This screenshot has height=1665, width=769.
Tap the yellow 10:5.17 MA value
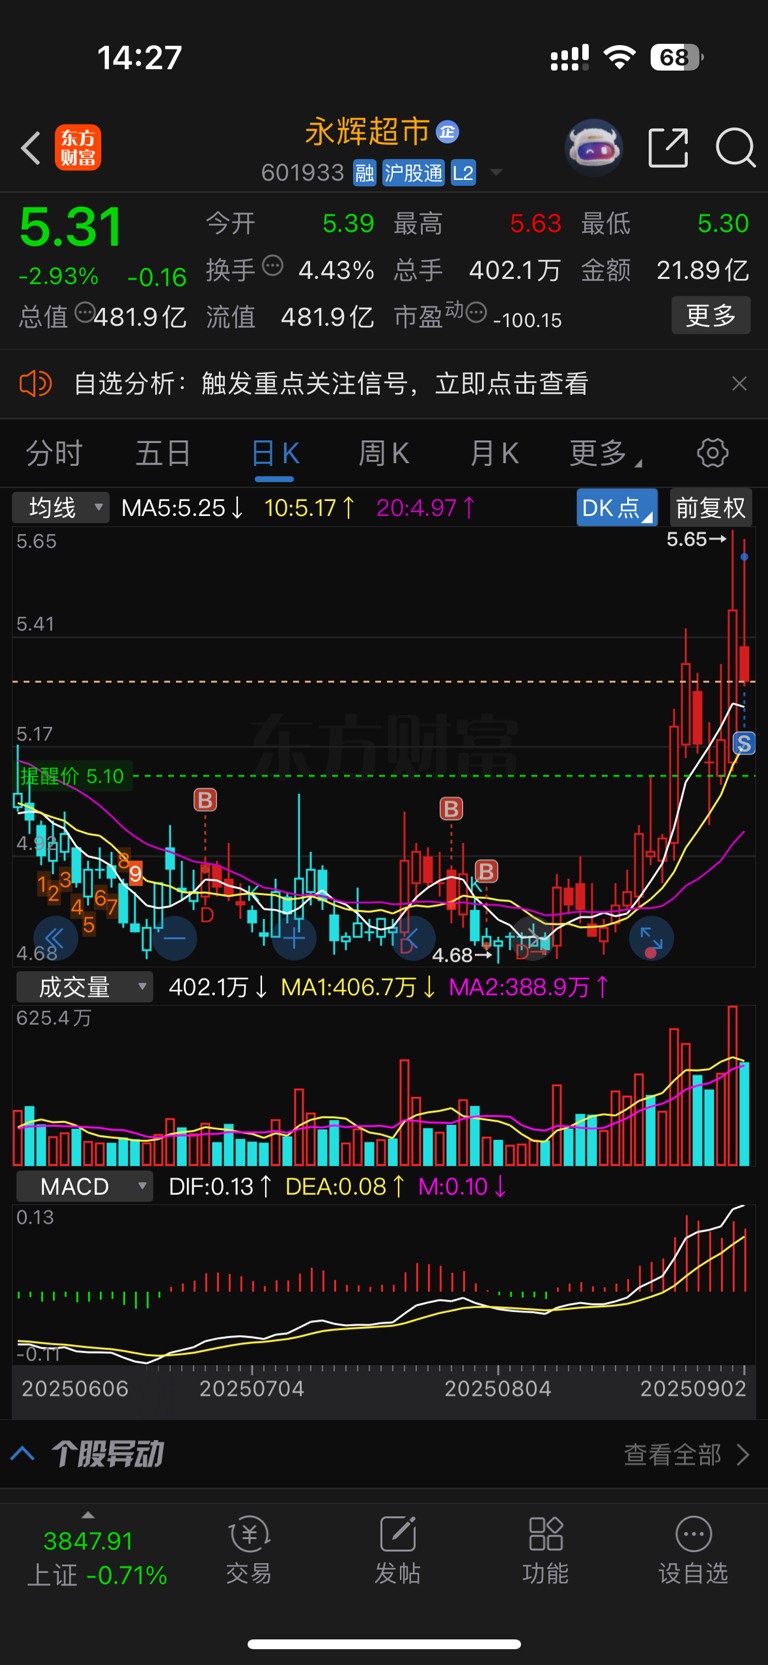click(309, 508)
